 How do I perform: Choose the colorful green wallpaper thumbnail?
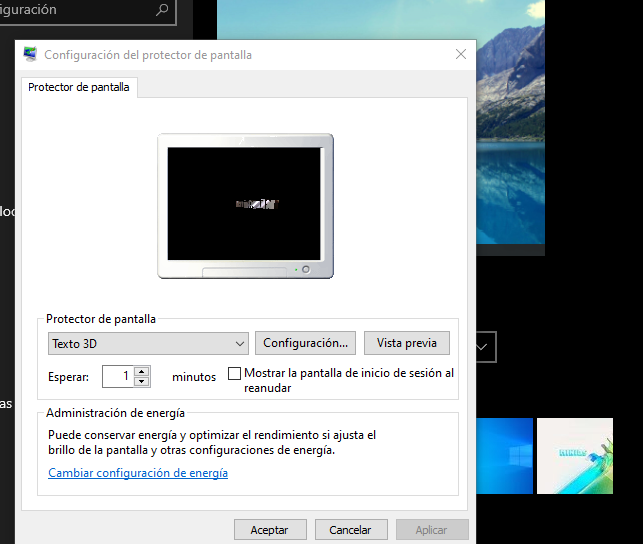pyautogui.click(x=574, y=456)
